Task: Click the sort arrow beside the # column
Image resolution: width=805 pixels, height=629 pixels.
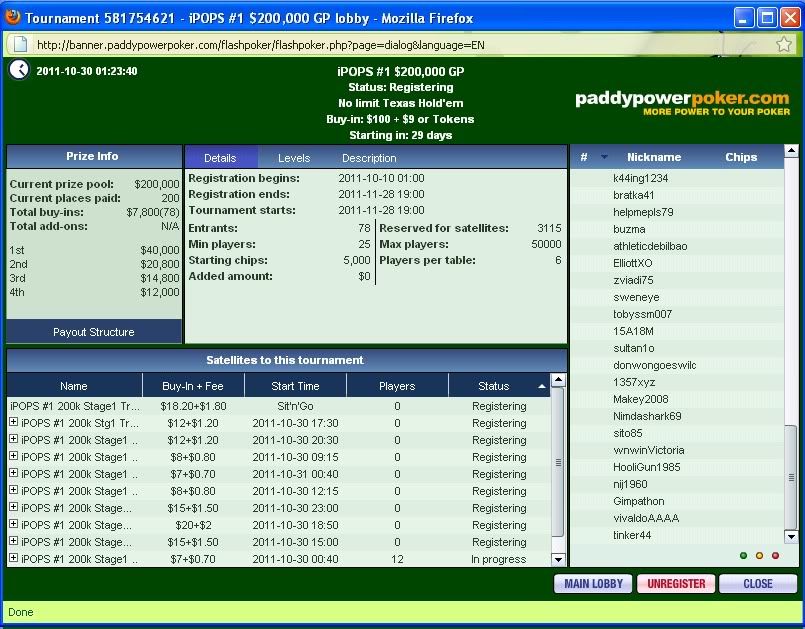Action: [604, 157]
